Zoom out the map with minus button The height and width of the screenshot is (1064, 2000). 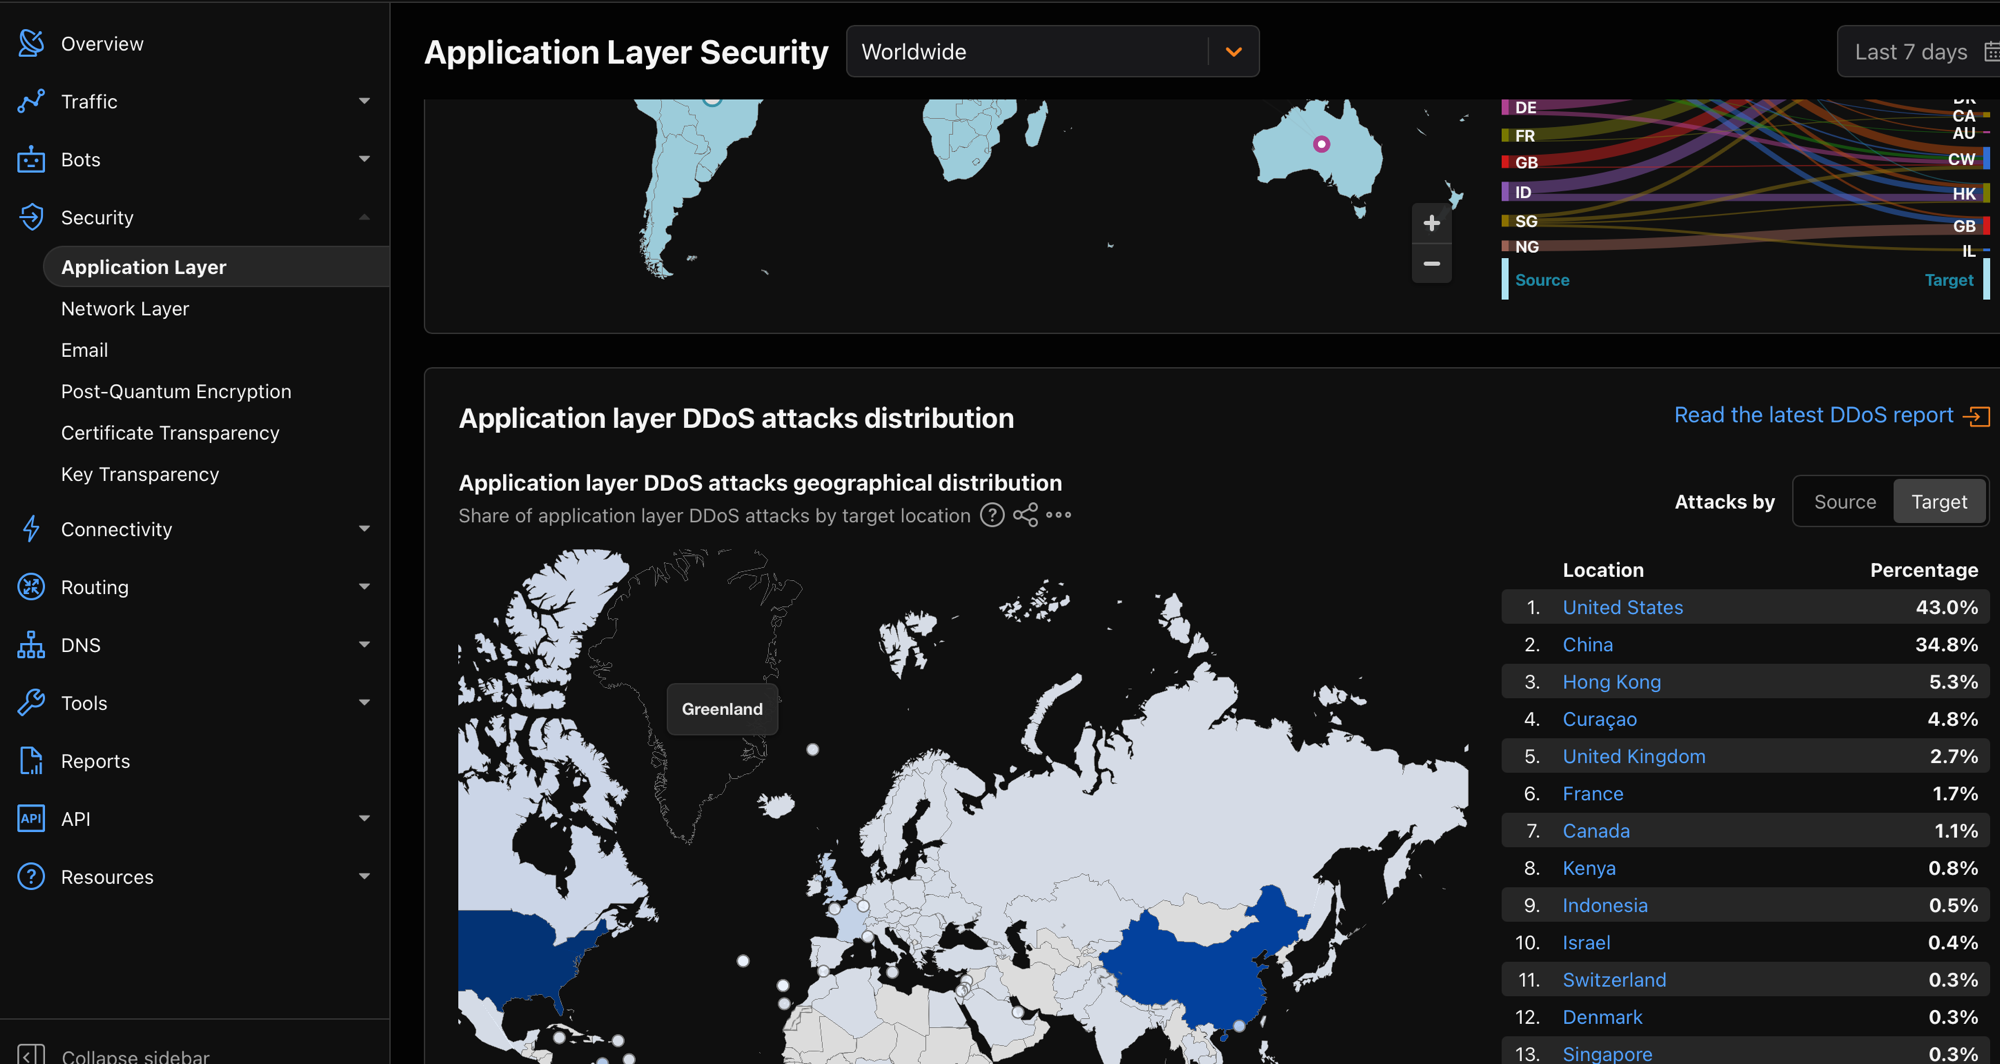pos(1432,264)
